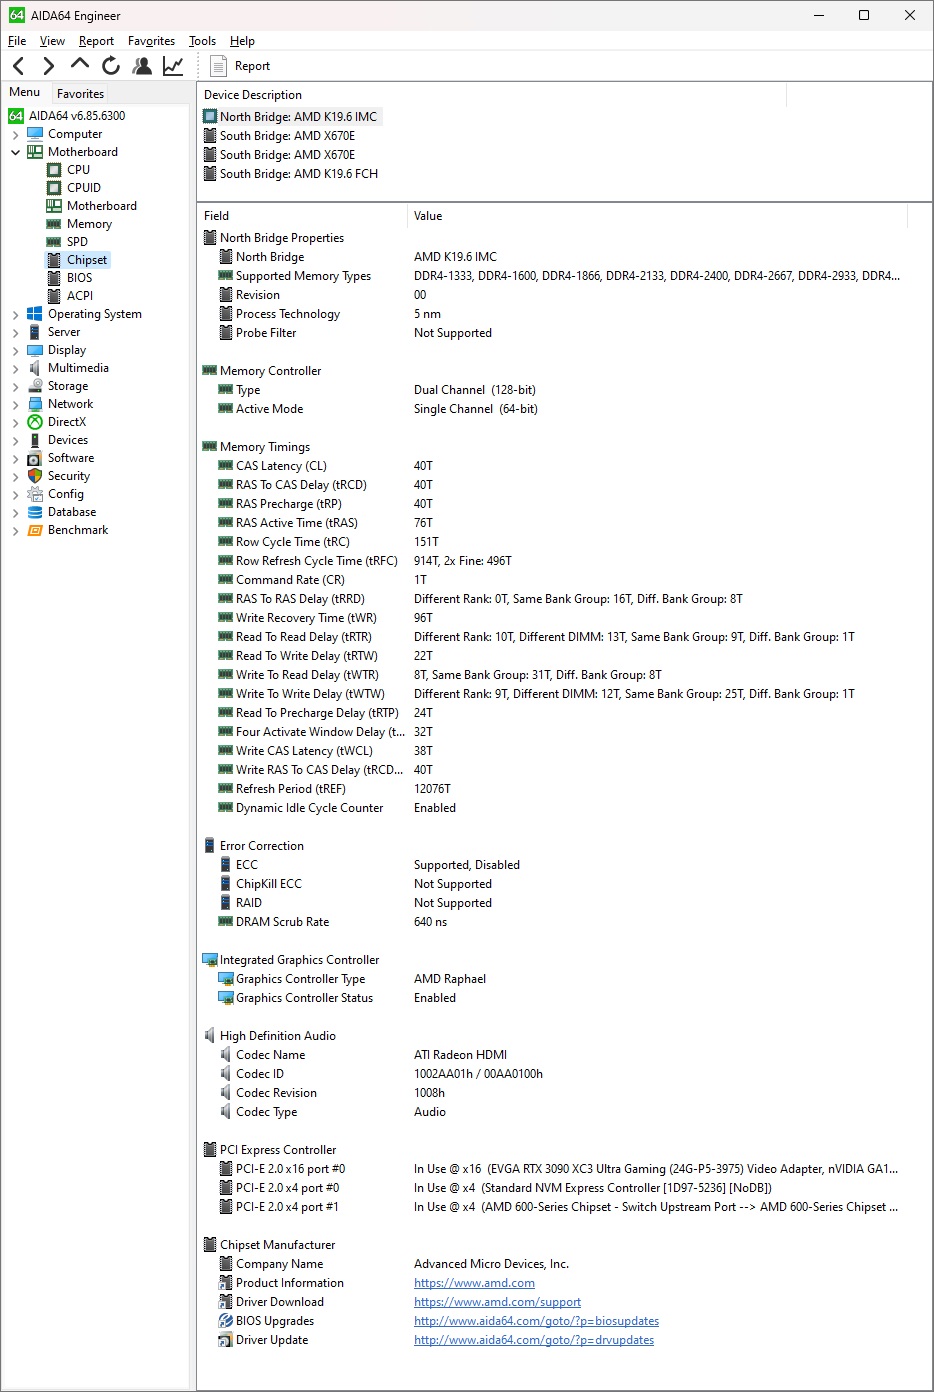Viewport: 934px width, 1392px height.
Task: Click the Report document icon
Action: tap(219, 66)
